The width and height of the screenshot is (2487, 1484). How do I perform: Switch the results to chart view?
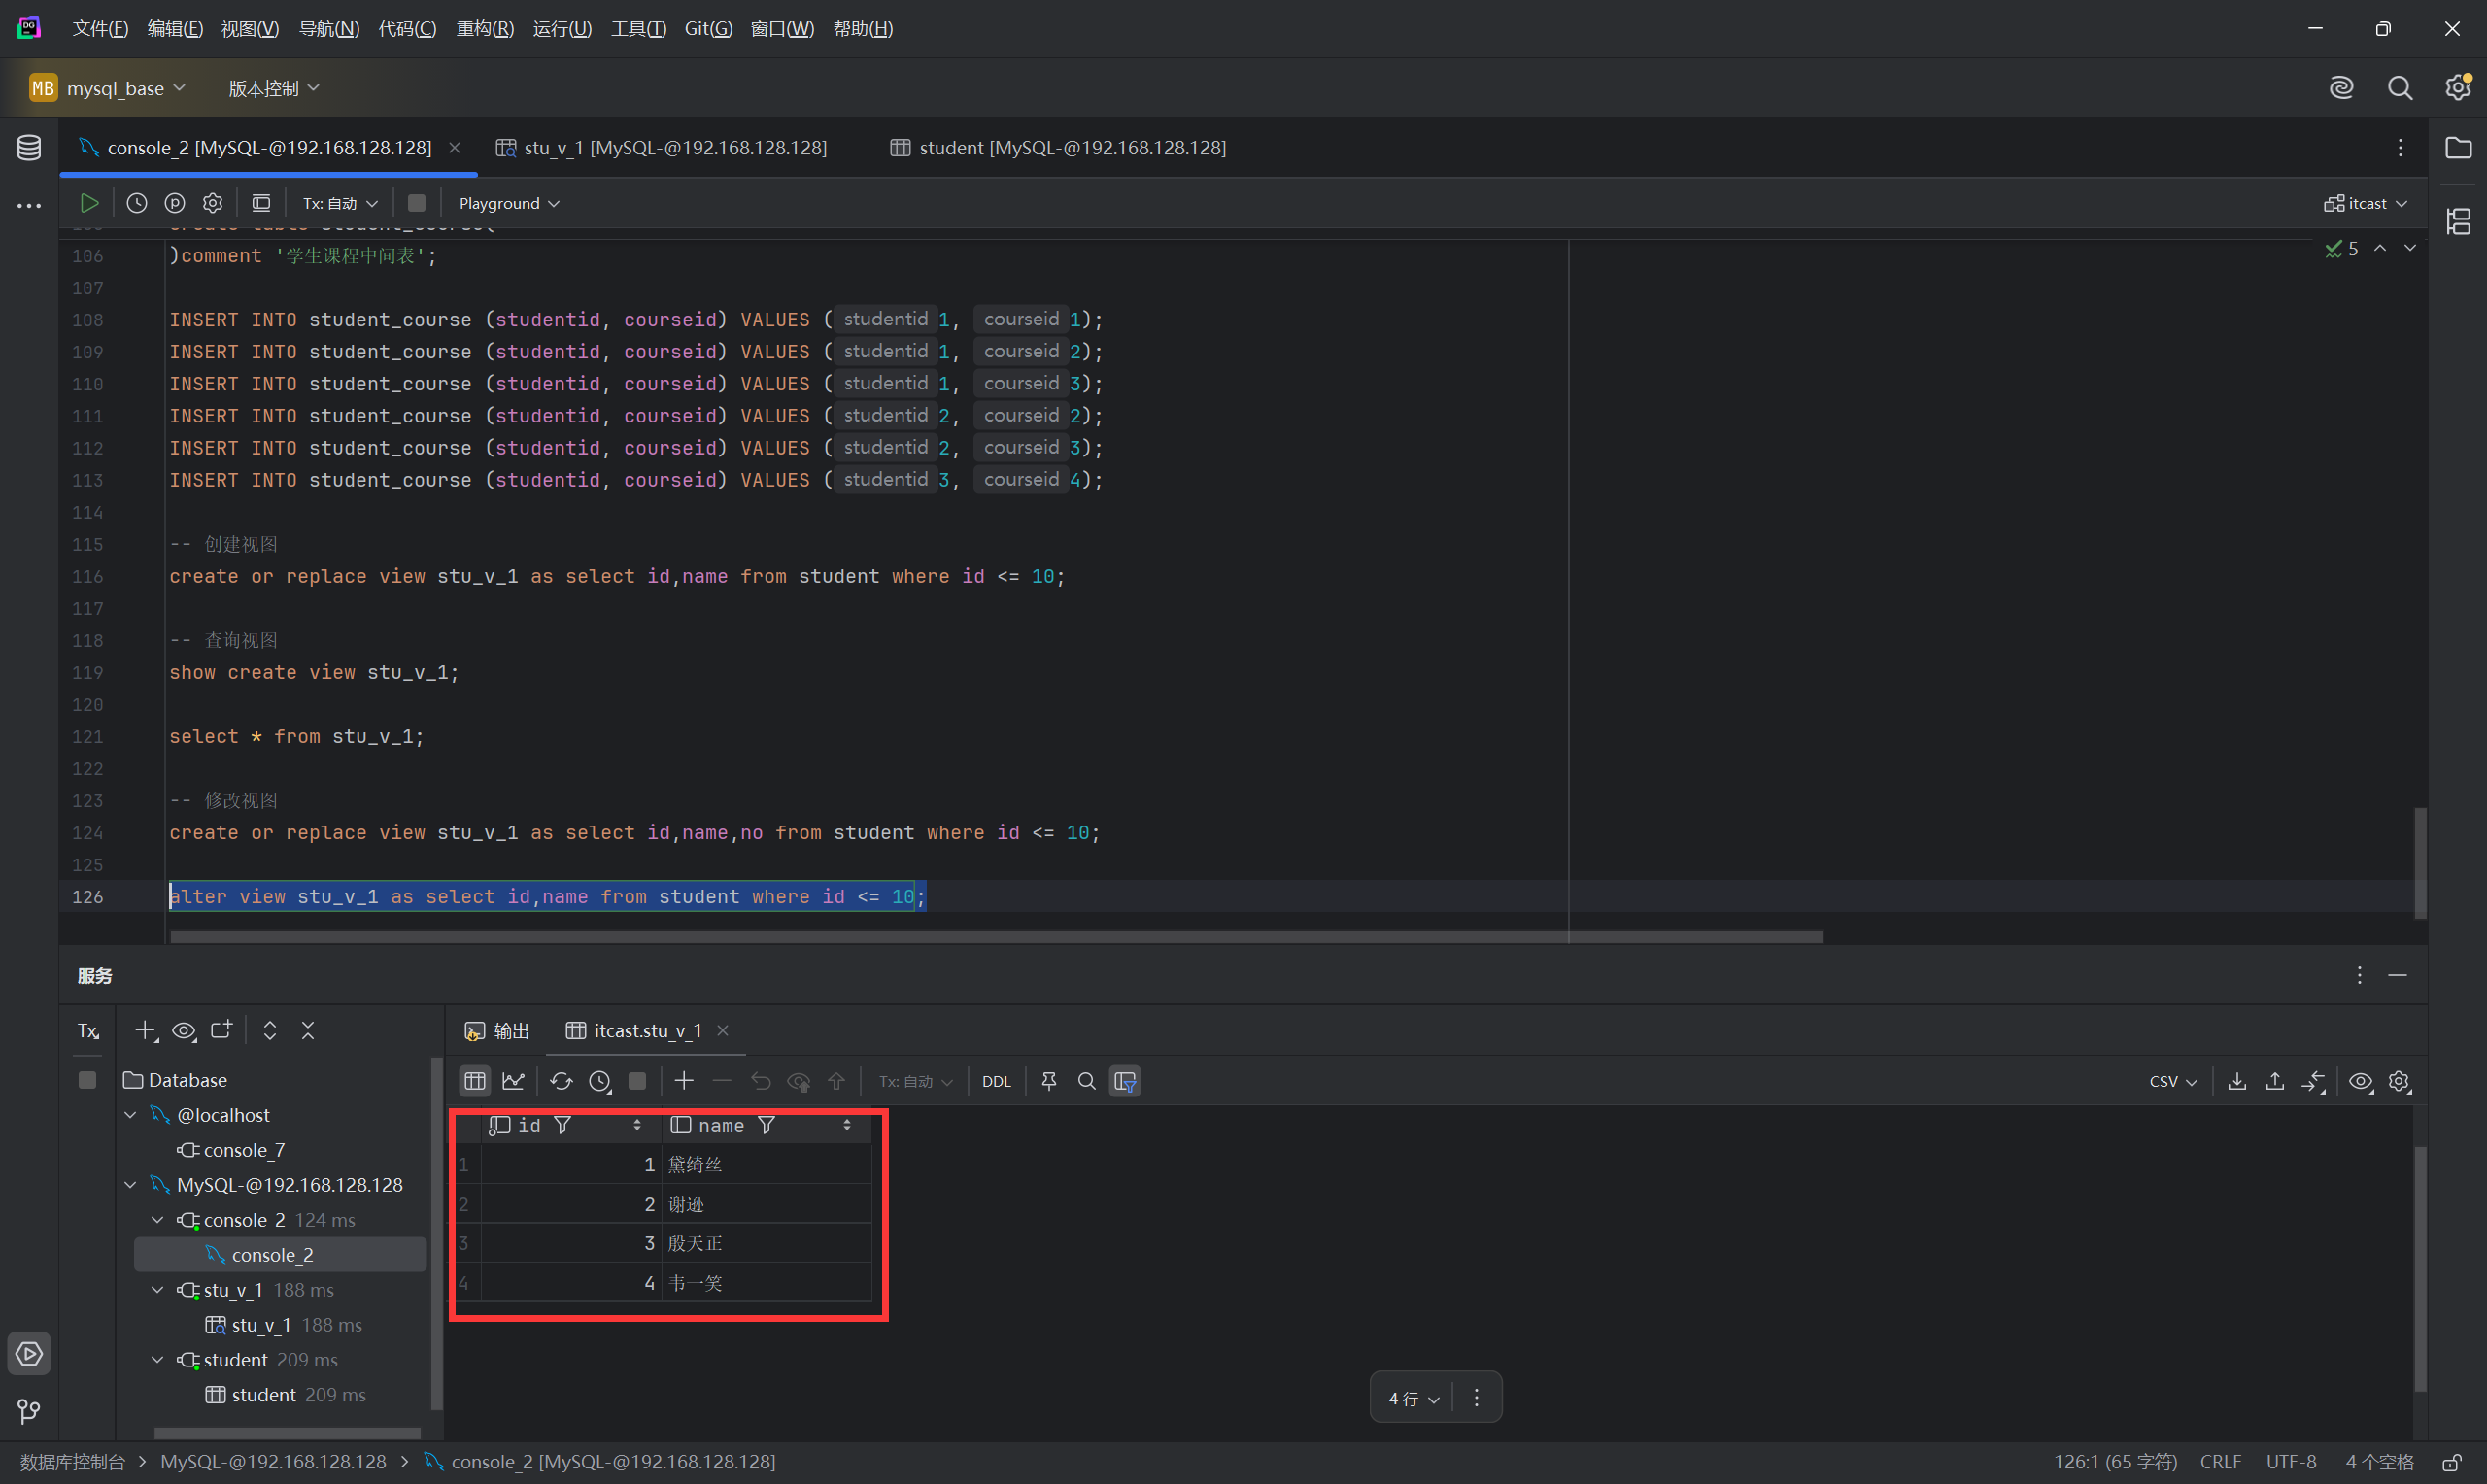[x=514, y=1081]
